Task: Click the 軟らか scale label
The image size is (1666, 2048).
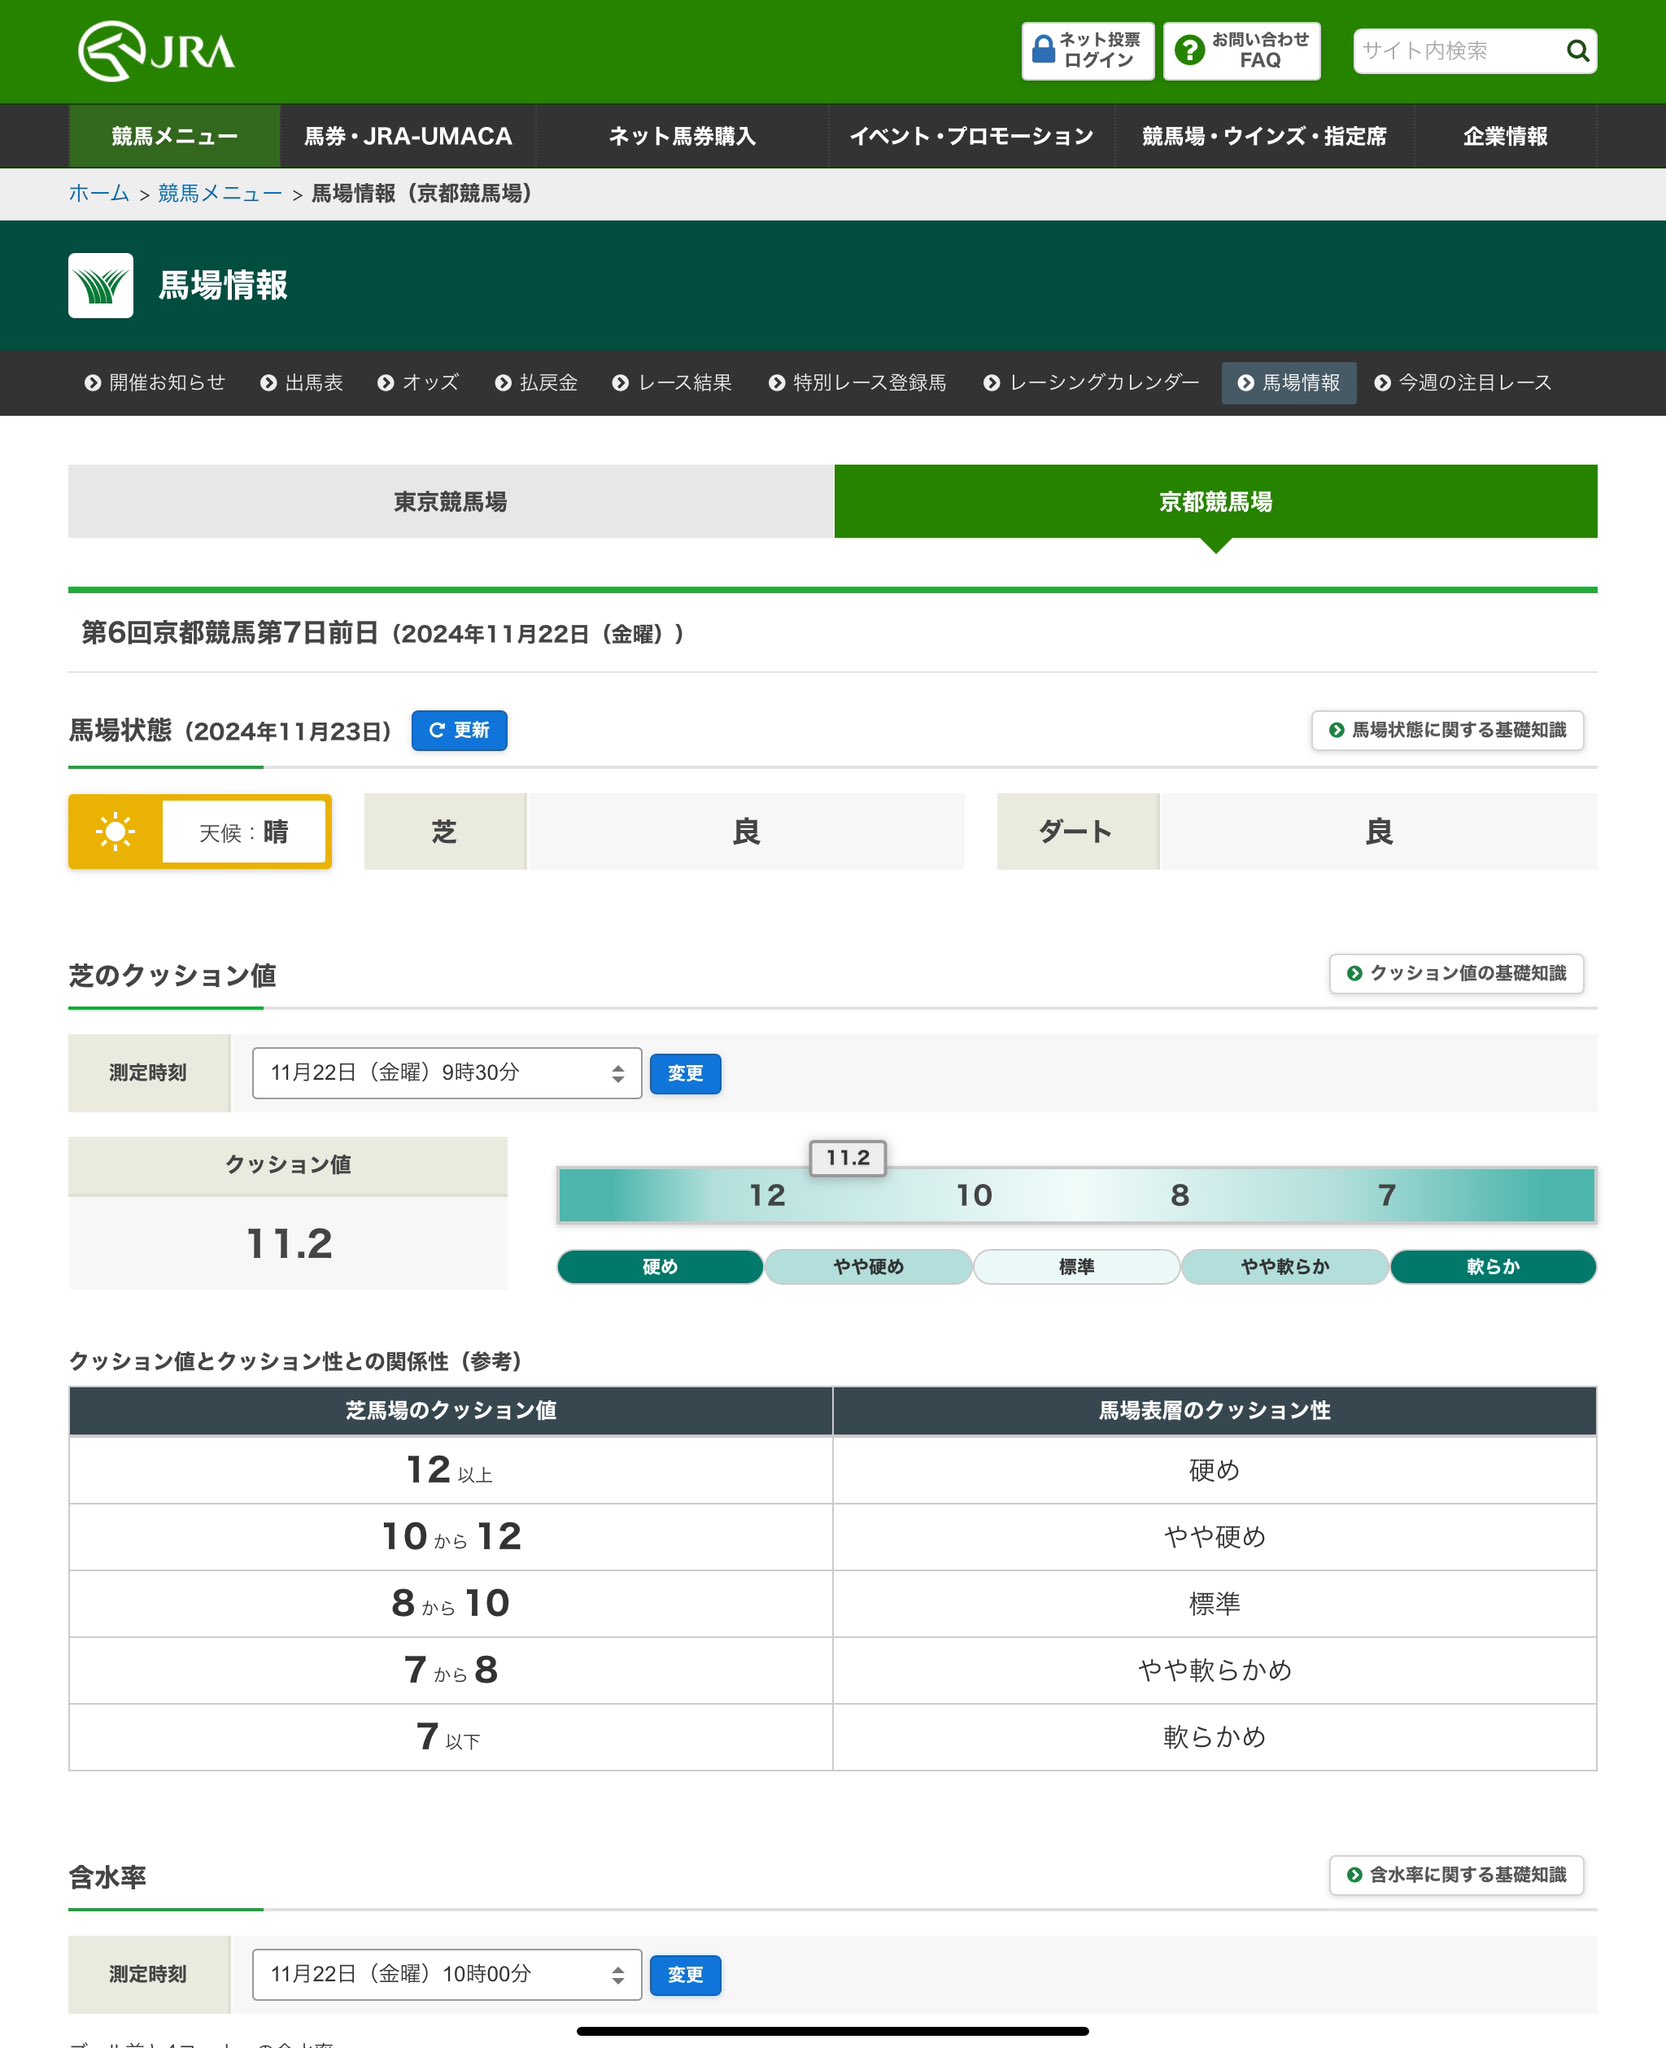Action: (x=1493, y=1267)
